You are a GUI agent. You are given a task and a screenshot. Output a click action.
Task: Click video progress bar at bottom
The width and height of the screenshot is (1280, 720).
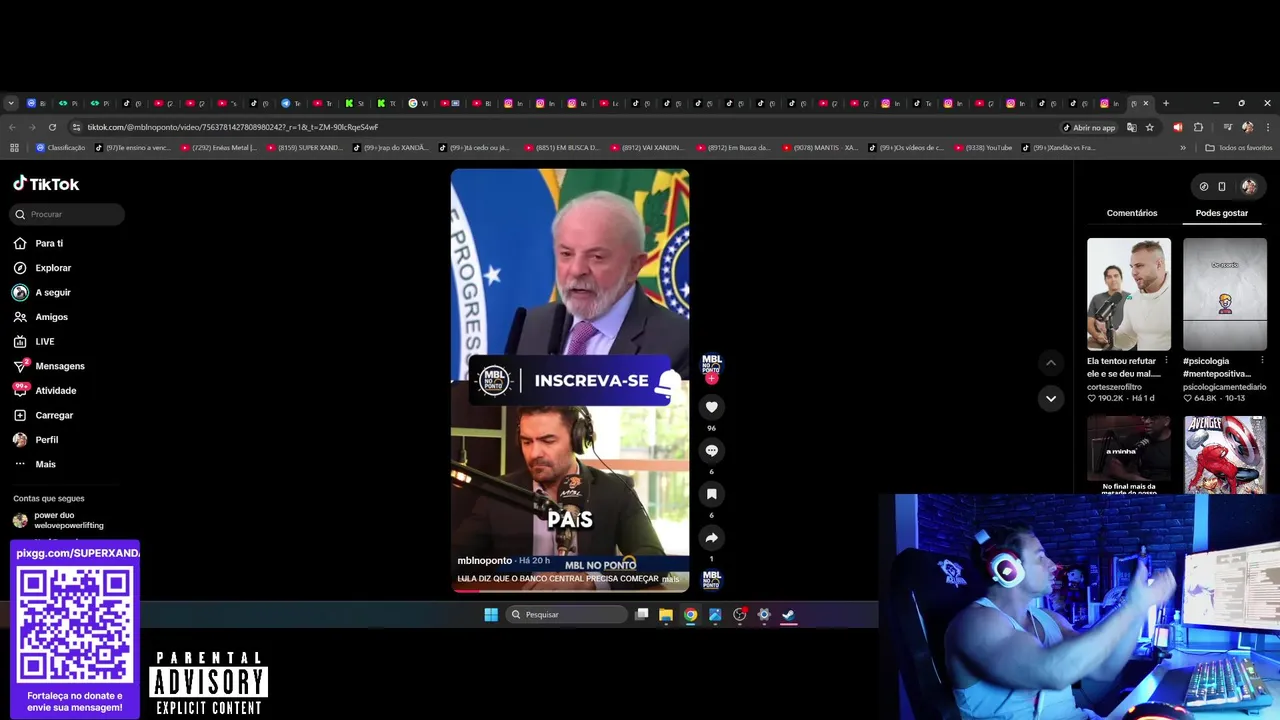(x=570, y=591)
